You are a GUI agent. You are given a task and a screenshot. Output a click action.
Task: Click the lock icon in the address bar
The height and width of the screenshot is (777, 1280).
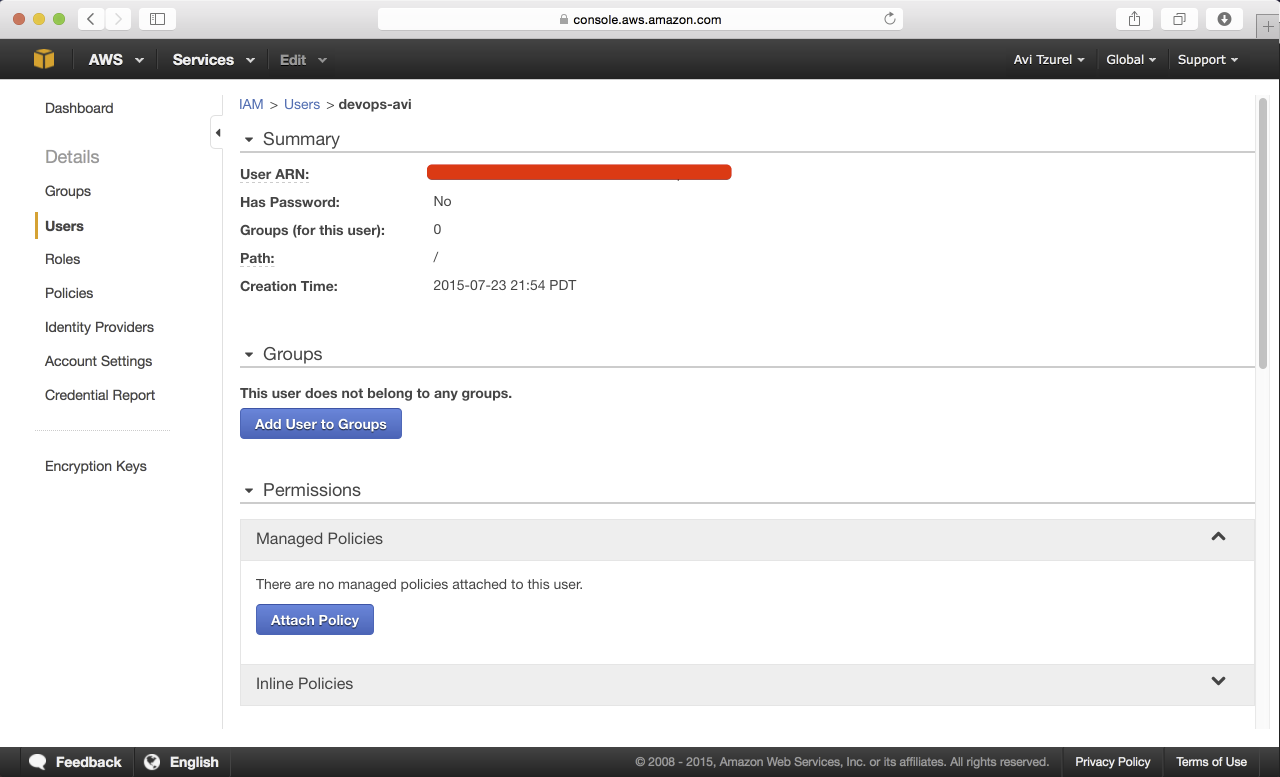(x=564, y=19)
